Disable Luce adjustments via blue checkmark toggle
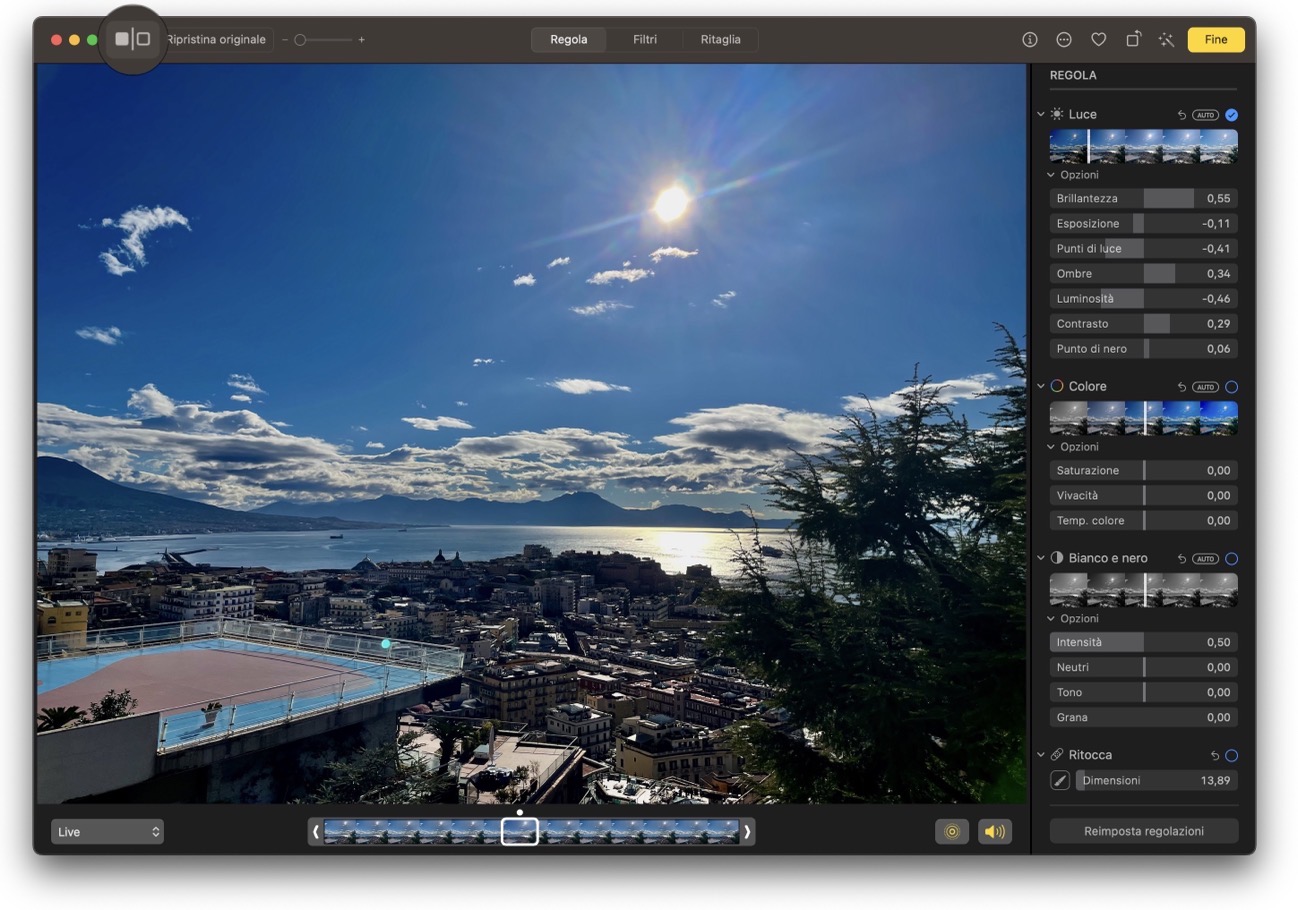Image resolution: width=1298 pixels, height=910 pixels. tap(1231, 114)
